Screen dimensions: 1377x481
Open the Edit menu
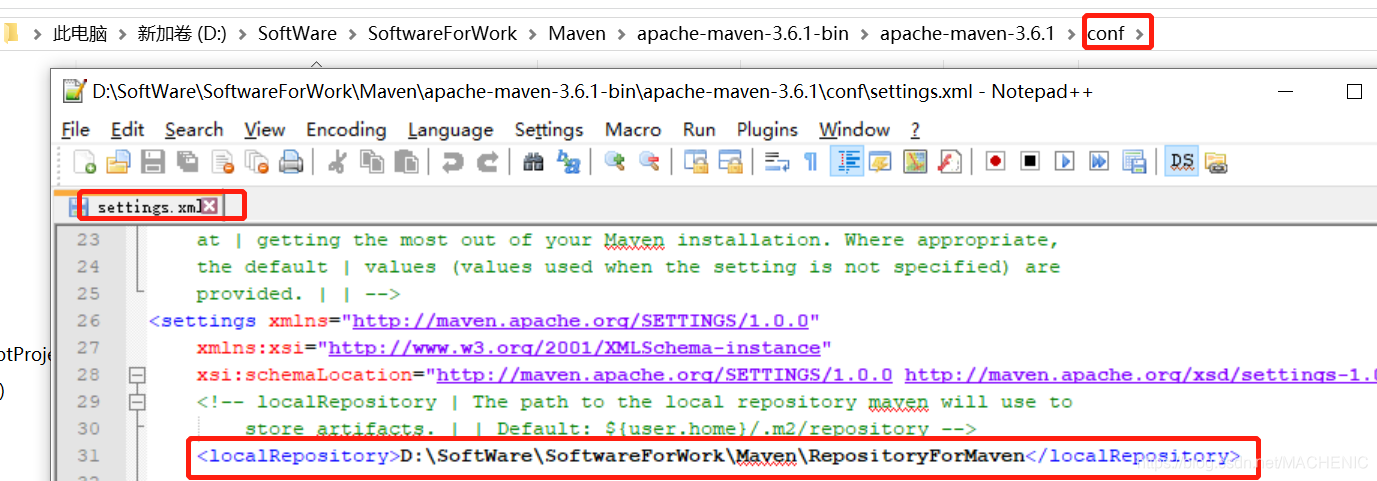[x=127, y=130]
